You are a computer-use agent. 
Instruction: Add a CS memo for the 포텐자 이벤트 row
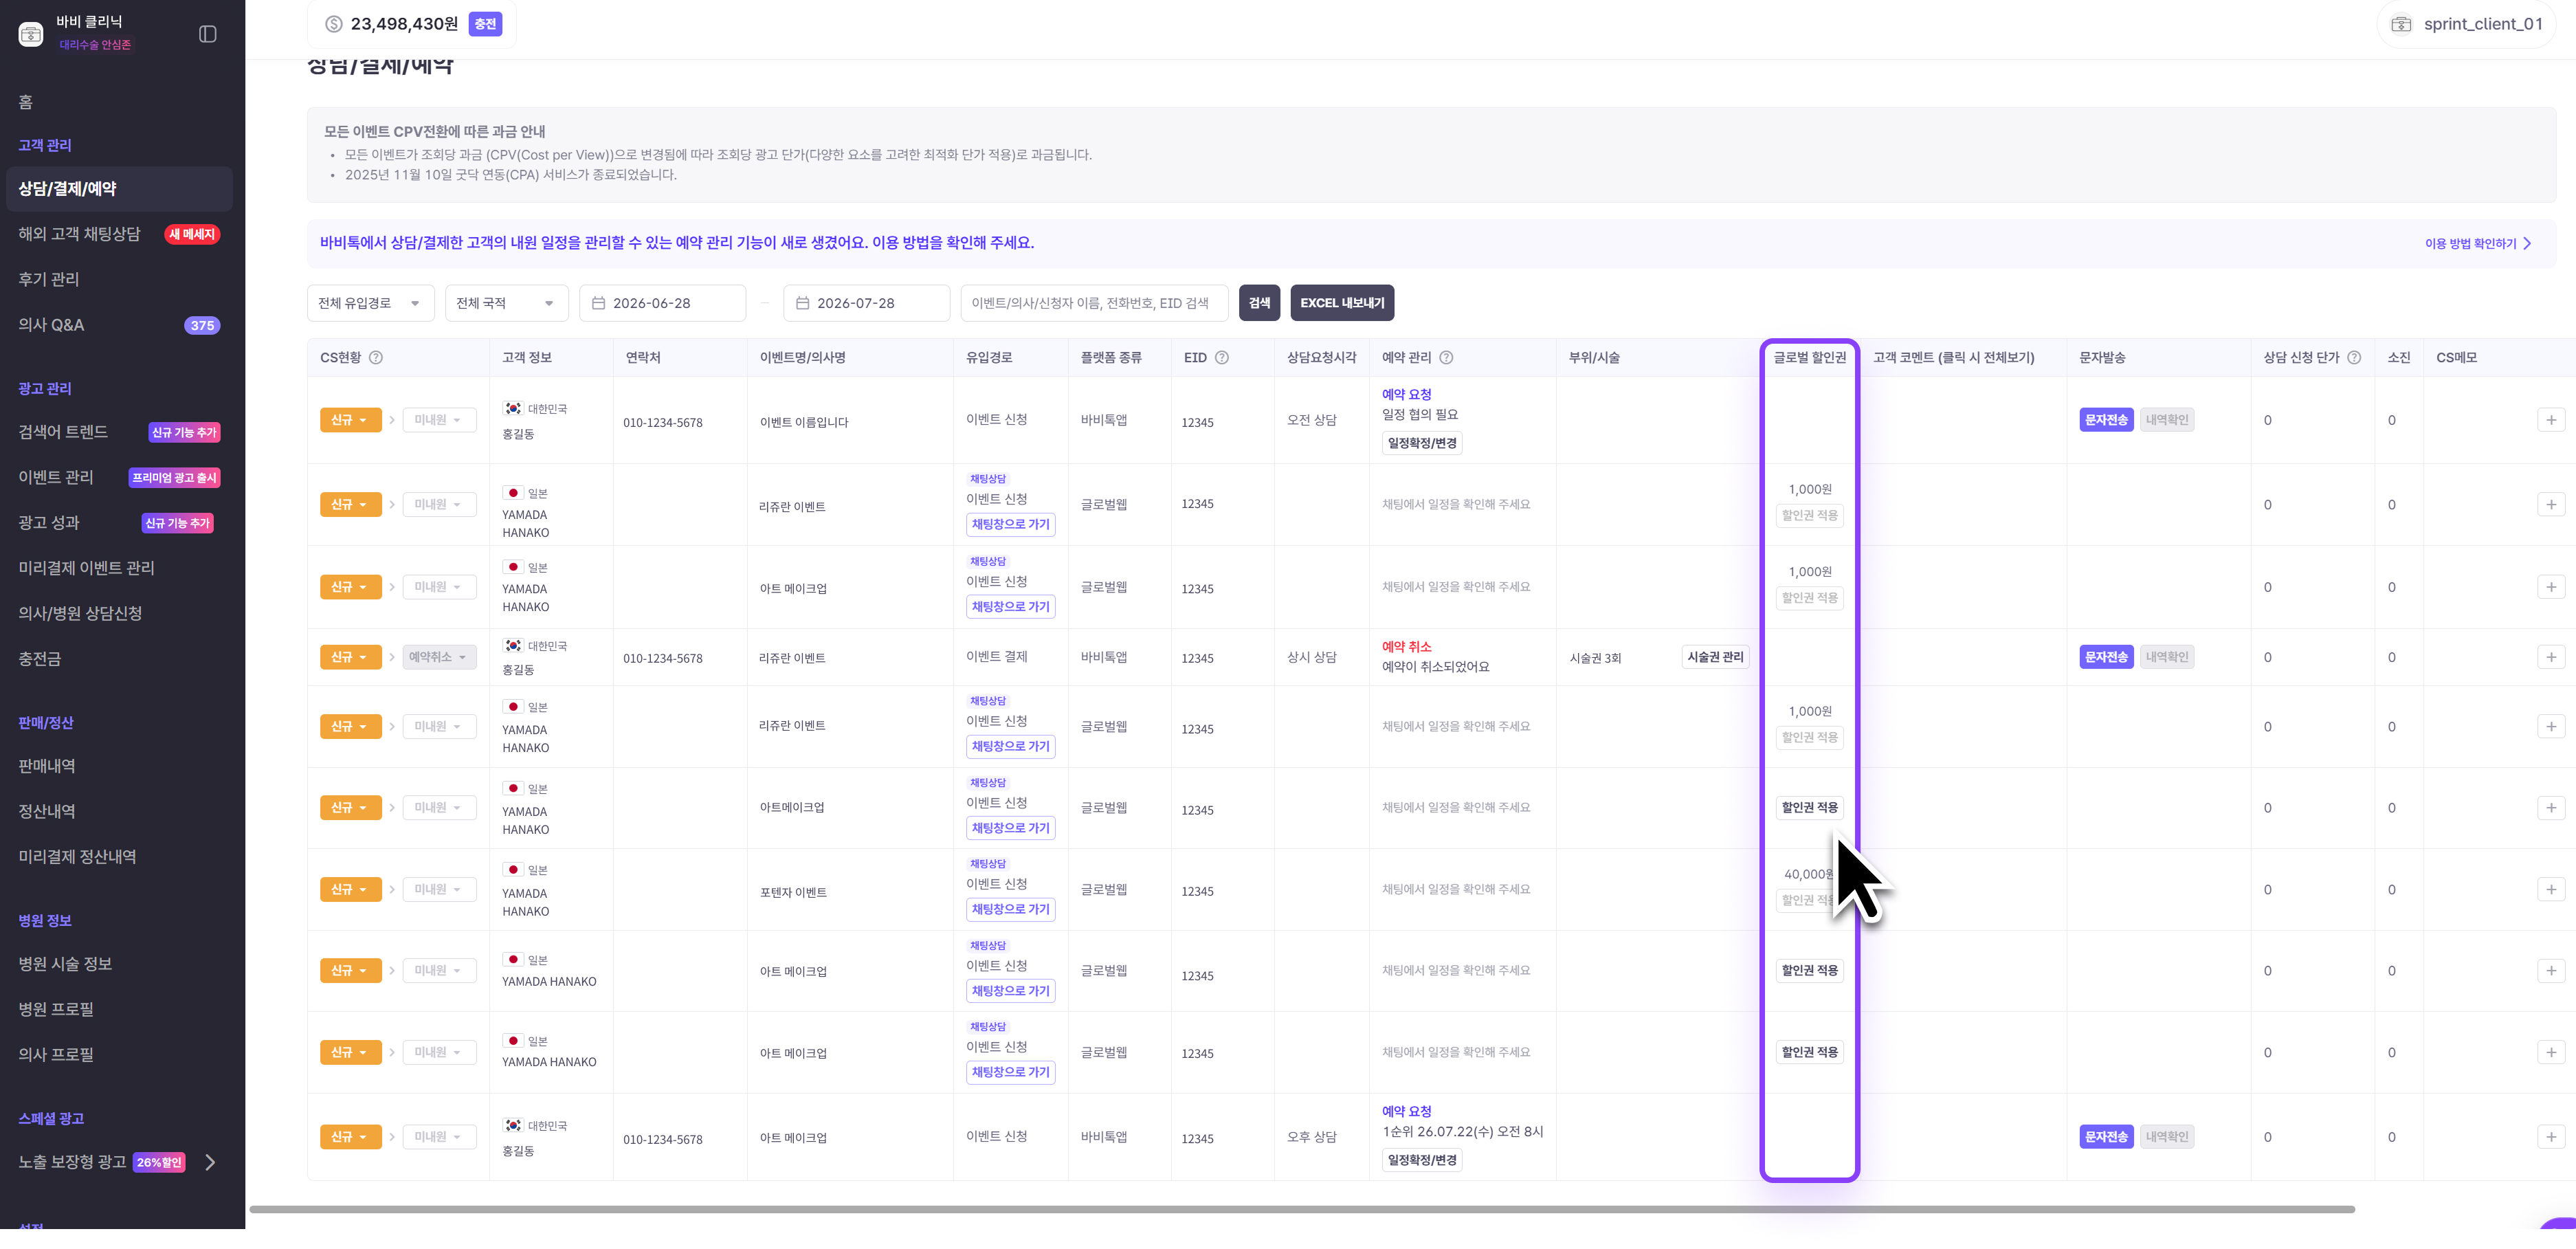coord(2551,890)
